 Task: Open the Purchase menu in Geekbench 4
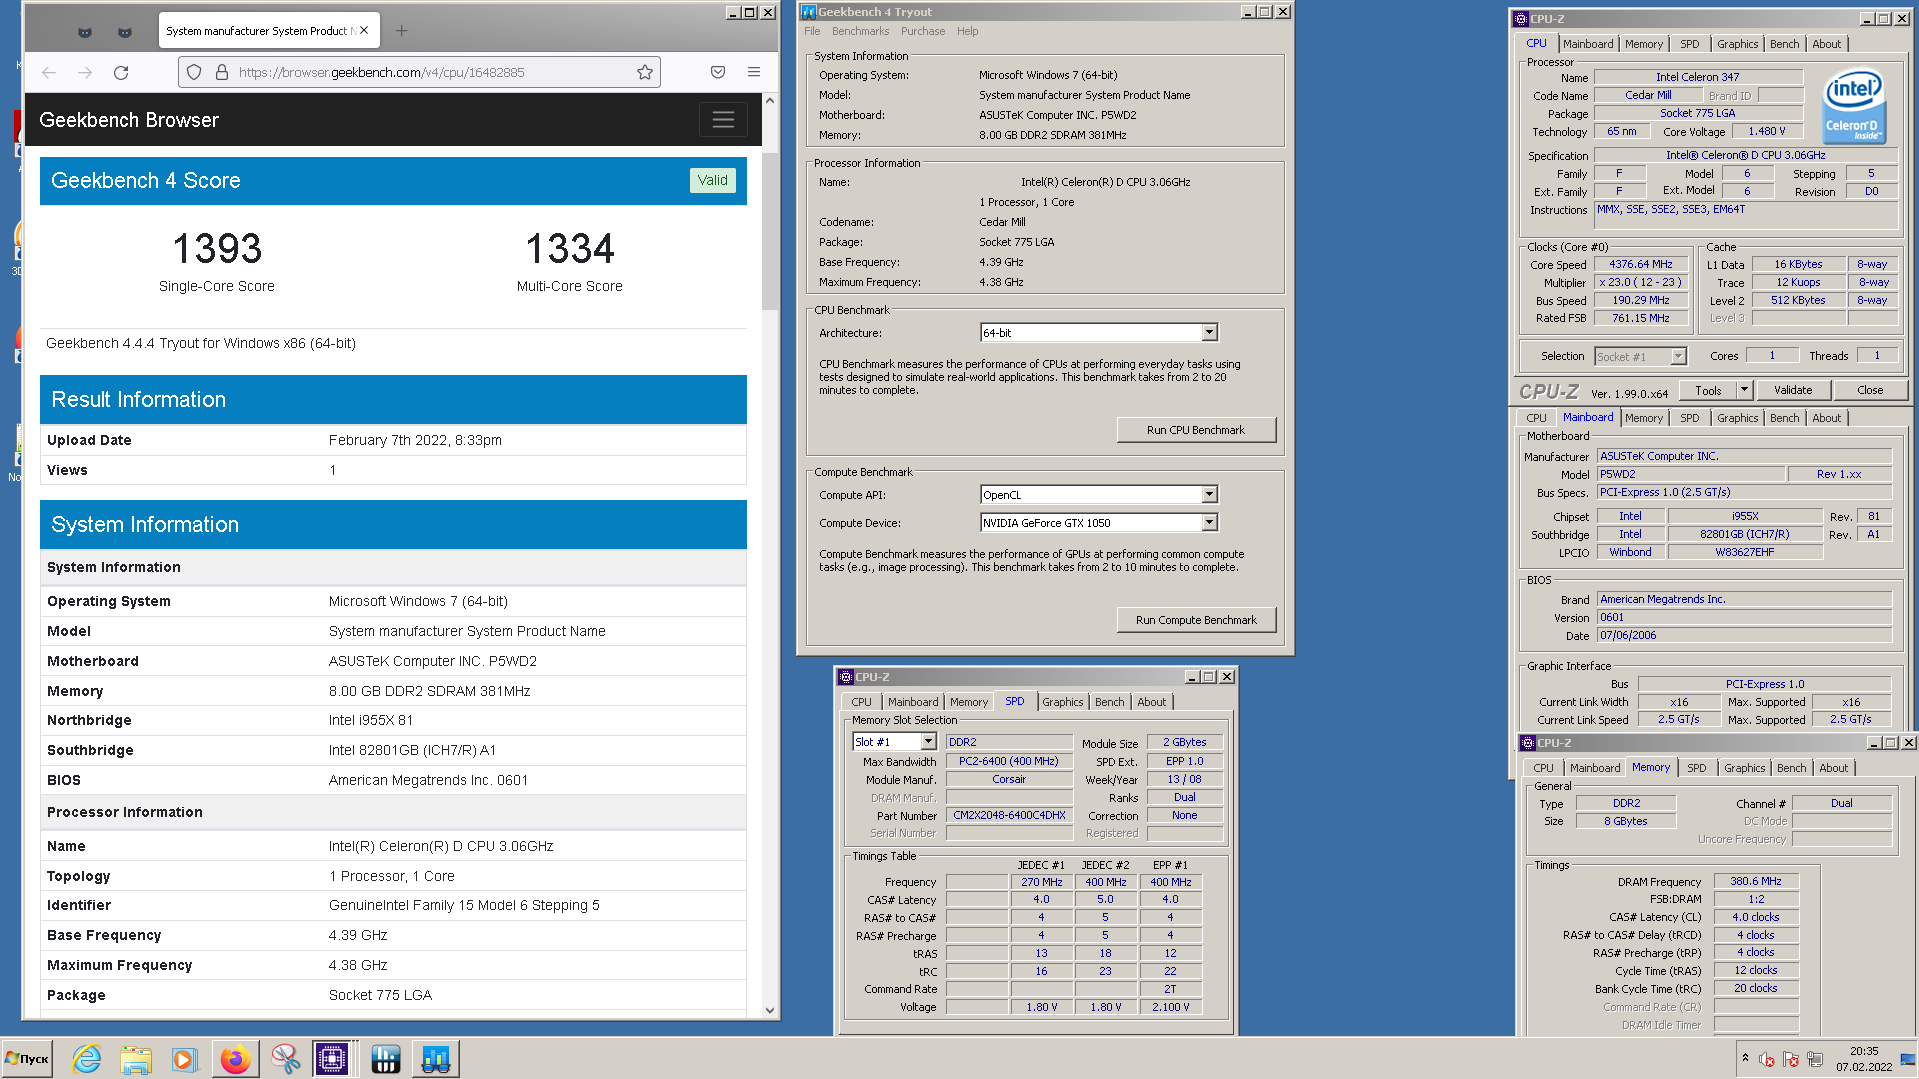tap(922, 31)
